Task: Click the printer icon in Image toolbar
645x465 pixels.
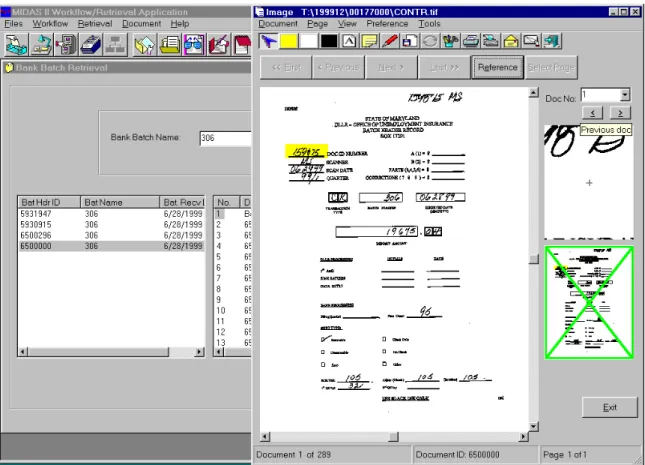Action: coord(470,41)
